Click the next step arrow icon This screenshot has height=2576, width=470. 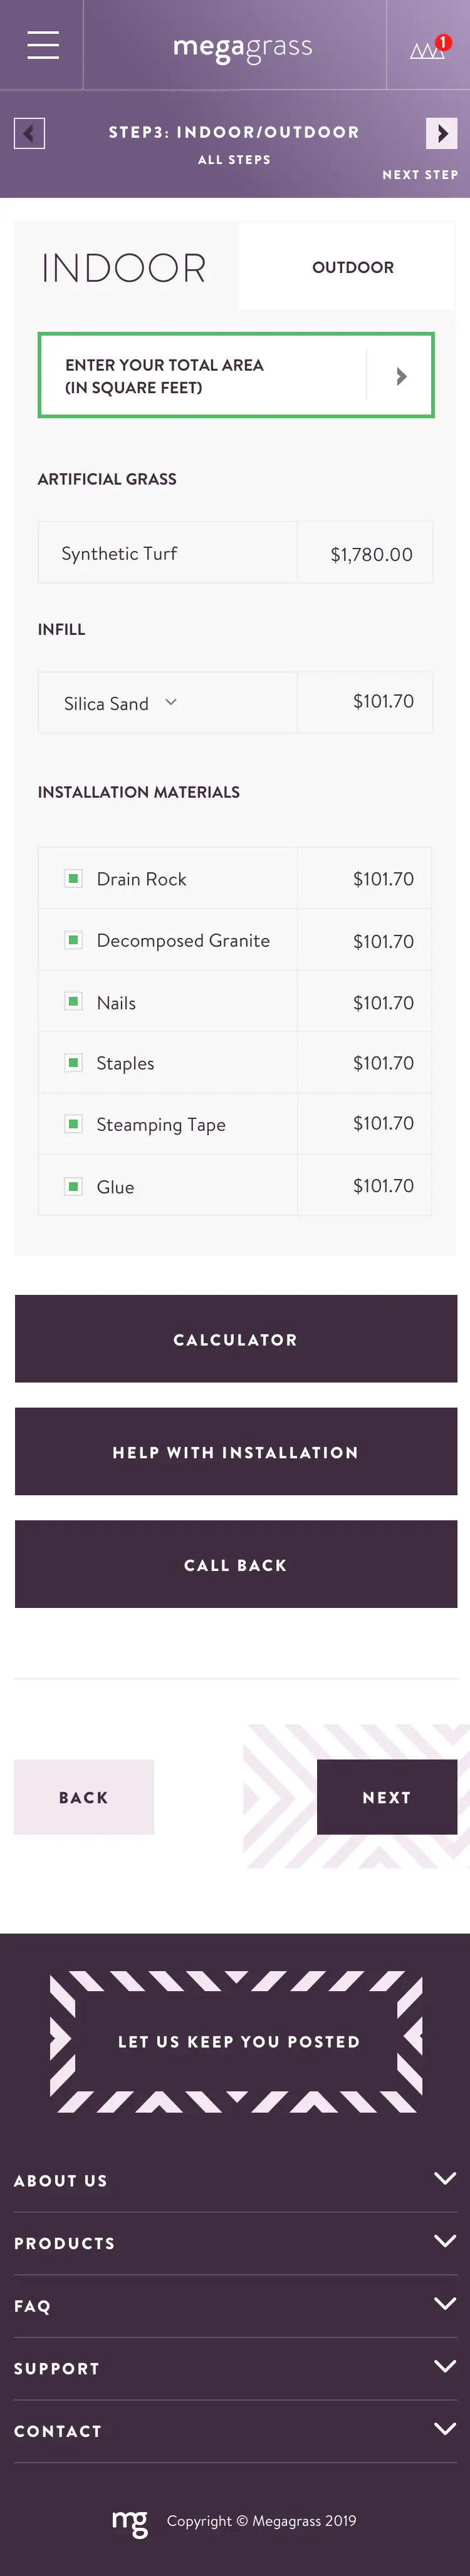[x=441, y=133]
